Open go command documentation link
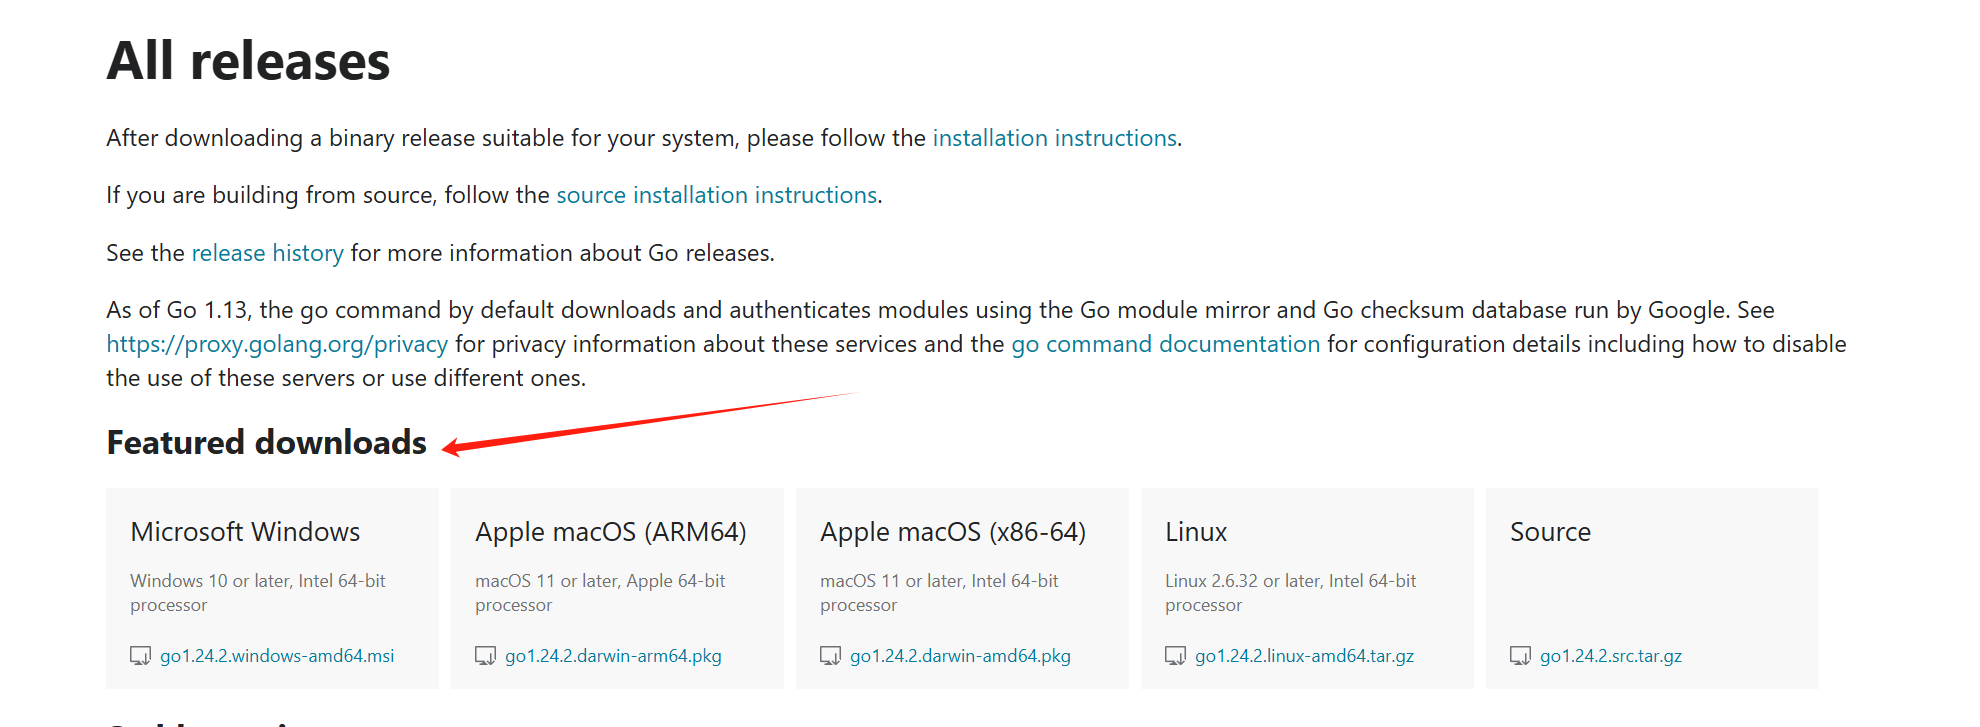This screenshot has height=727, width=1980. click(1166, 344)
